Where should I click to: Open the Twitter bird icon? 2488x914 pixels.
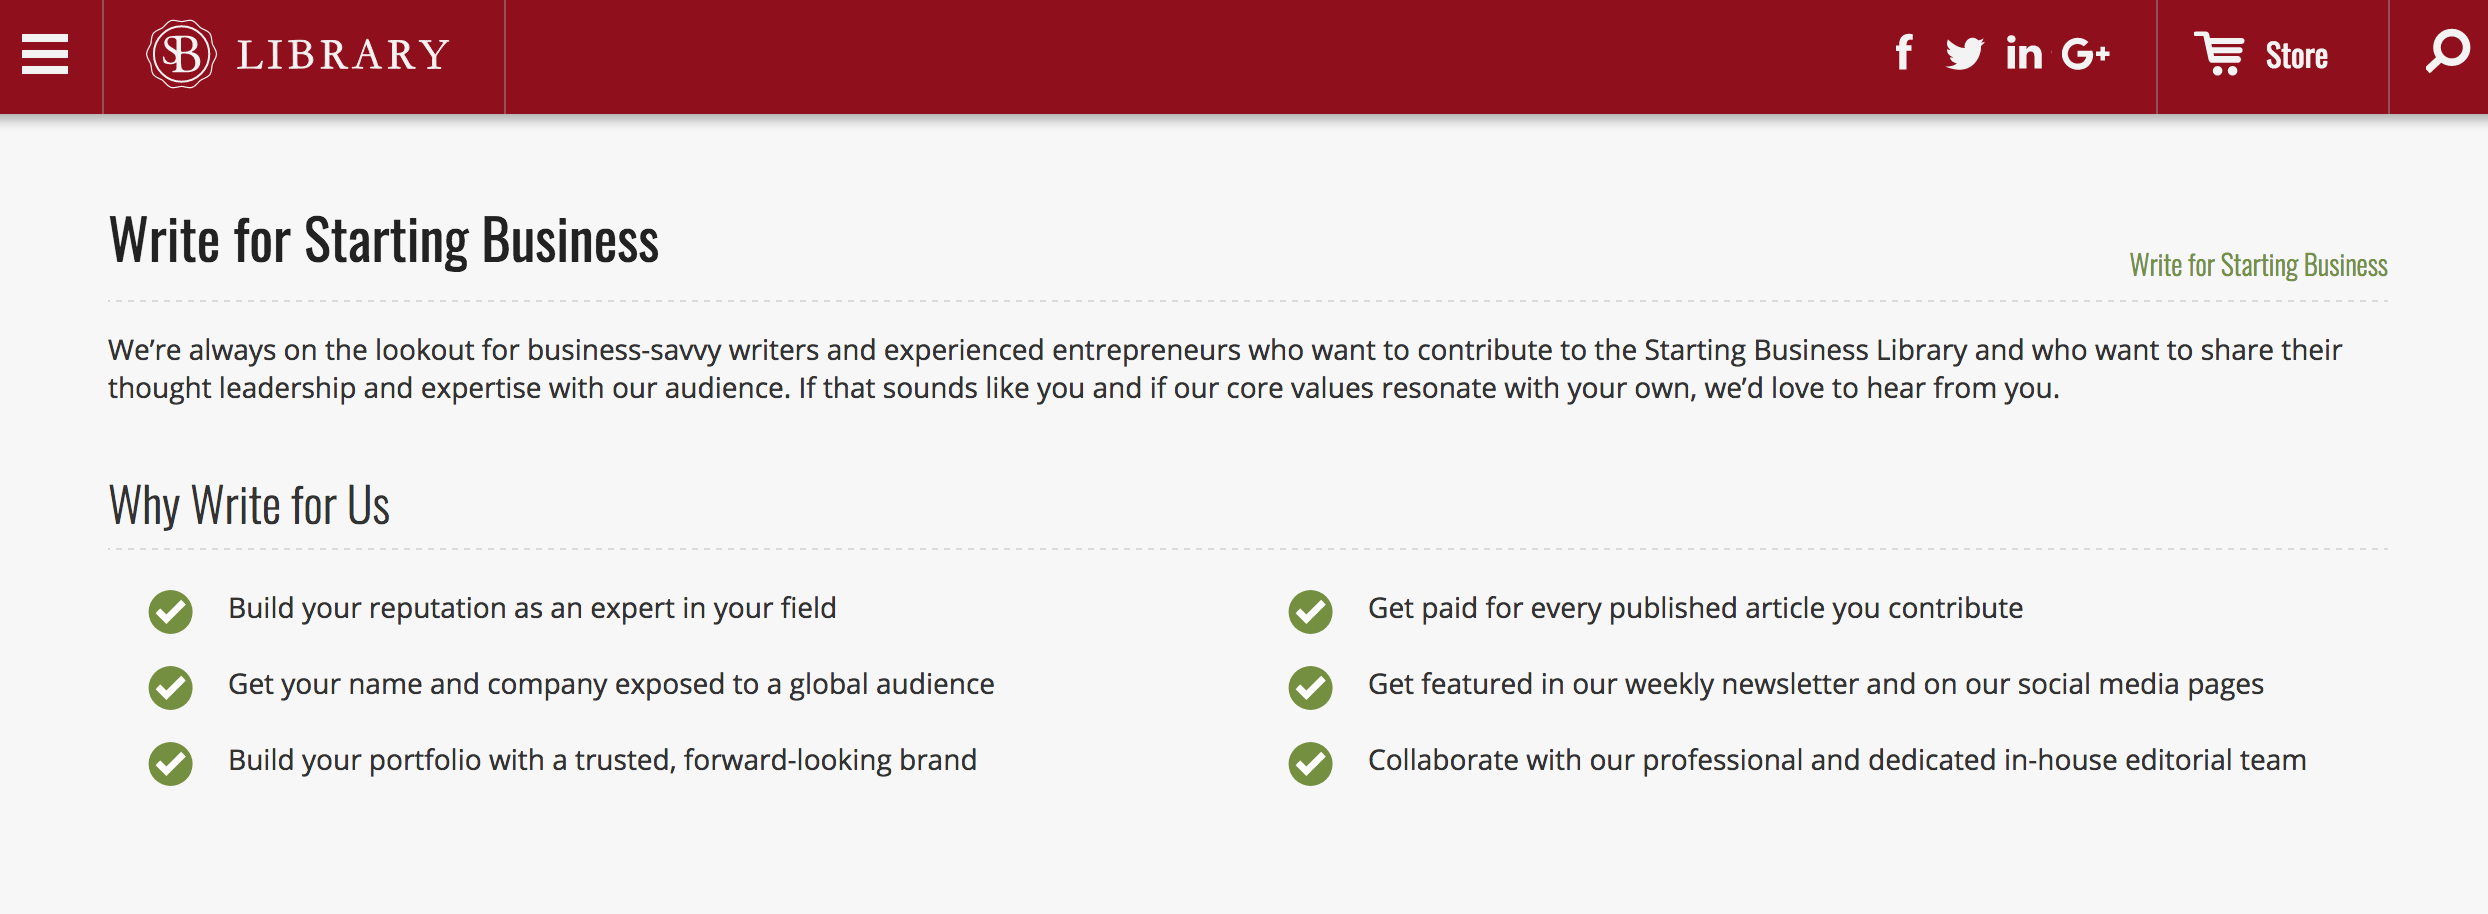pyautogui.click(x=1964, y=53)
